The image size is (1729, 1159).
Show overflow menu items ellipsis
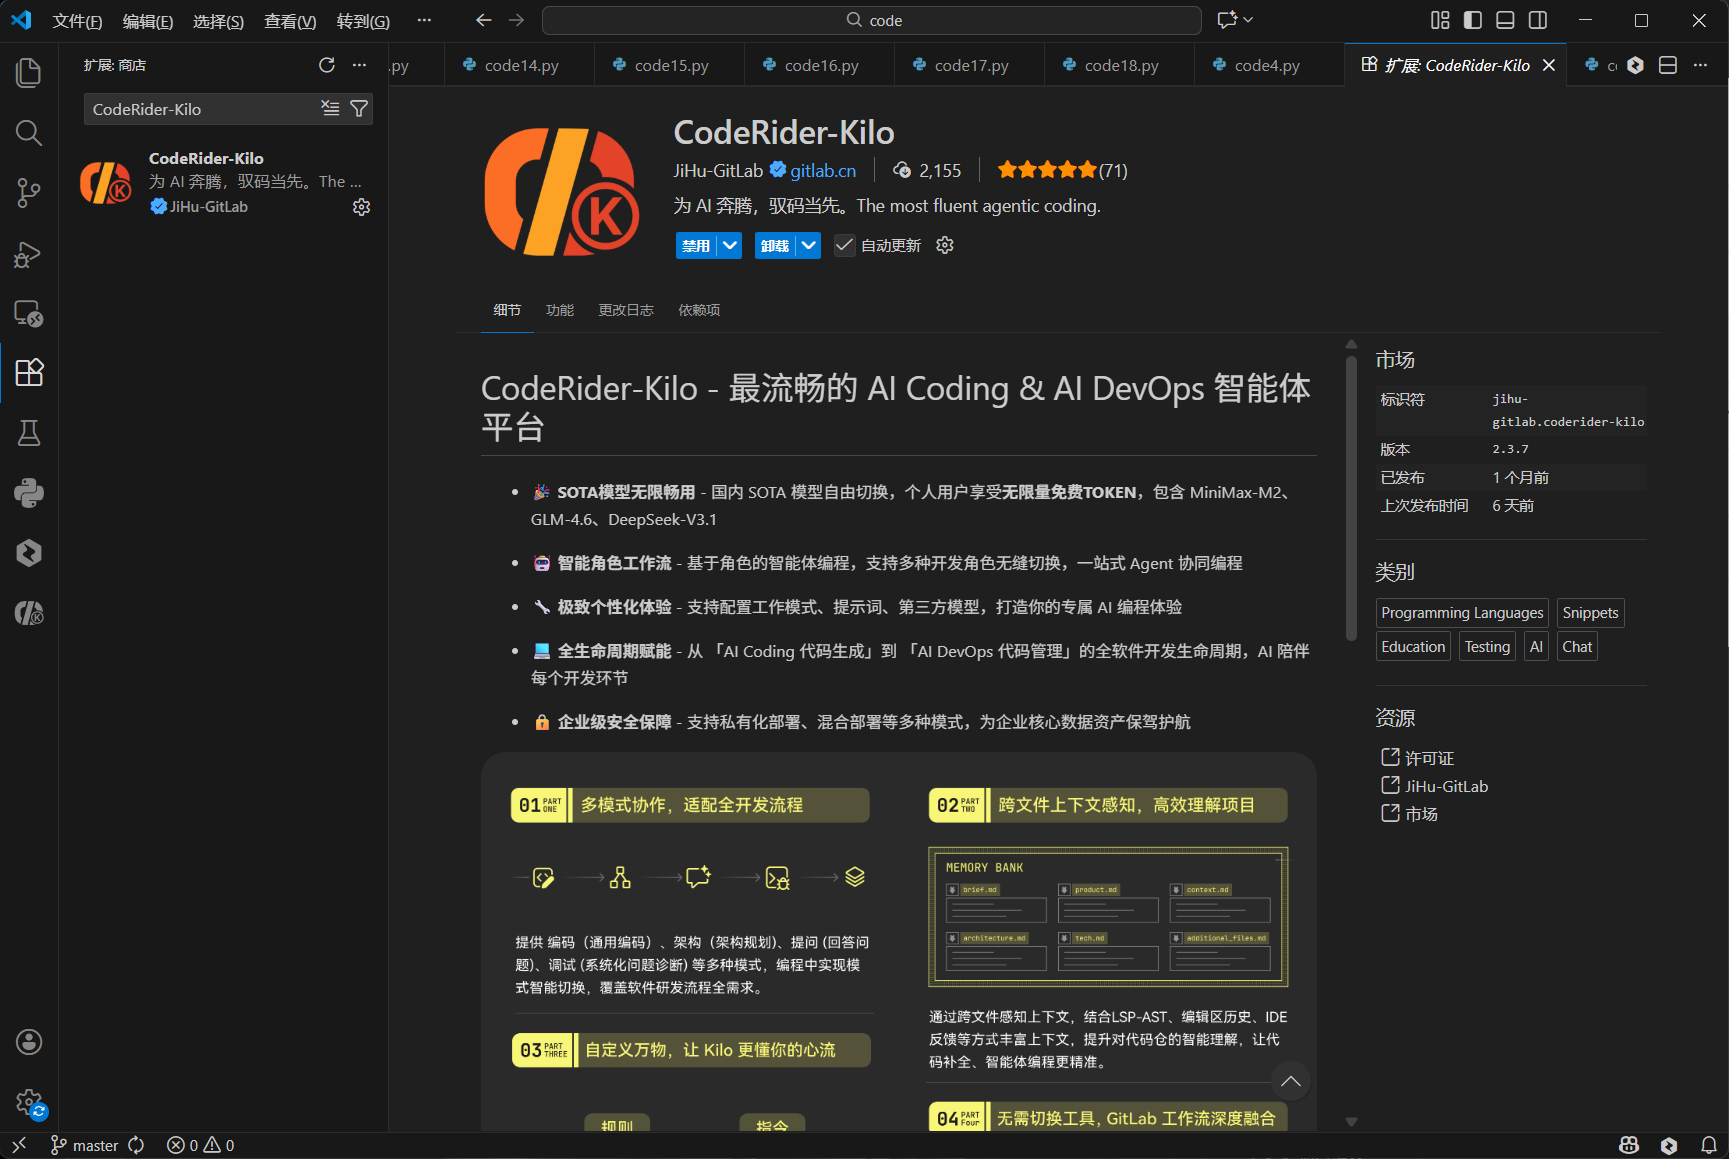point(424,20)
